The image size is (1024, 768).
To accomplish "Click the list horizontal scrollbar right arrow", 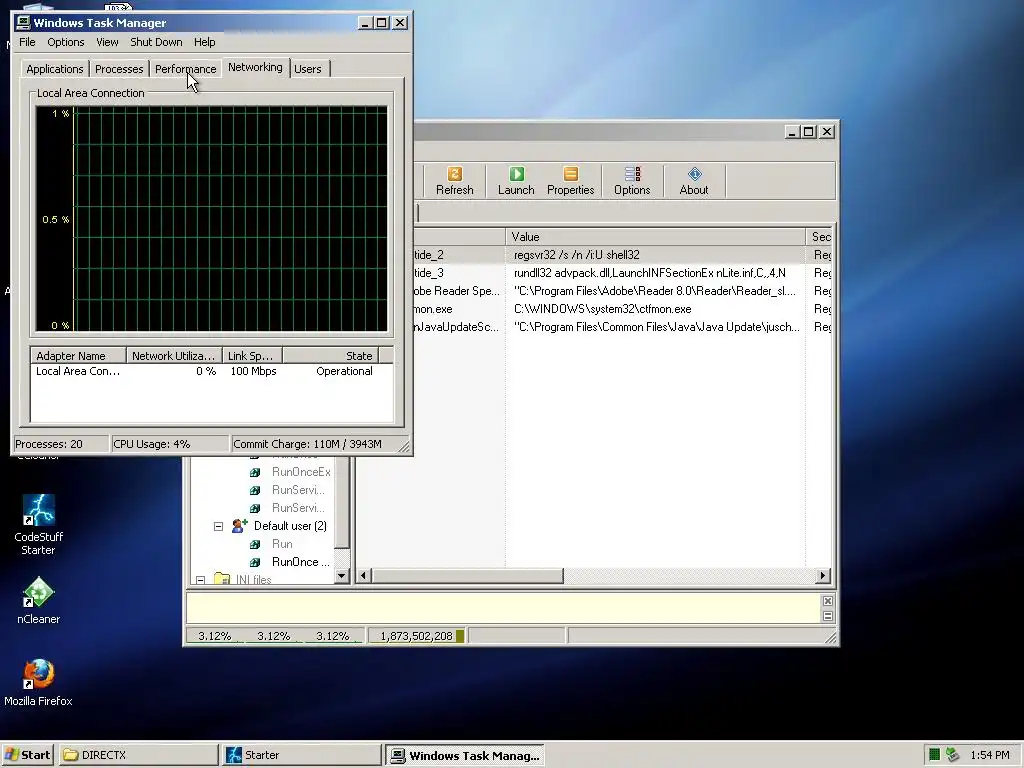I will [x=823, y=575].
